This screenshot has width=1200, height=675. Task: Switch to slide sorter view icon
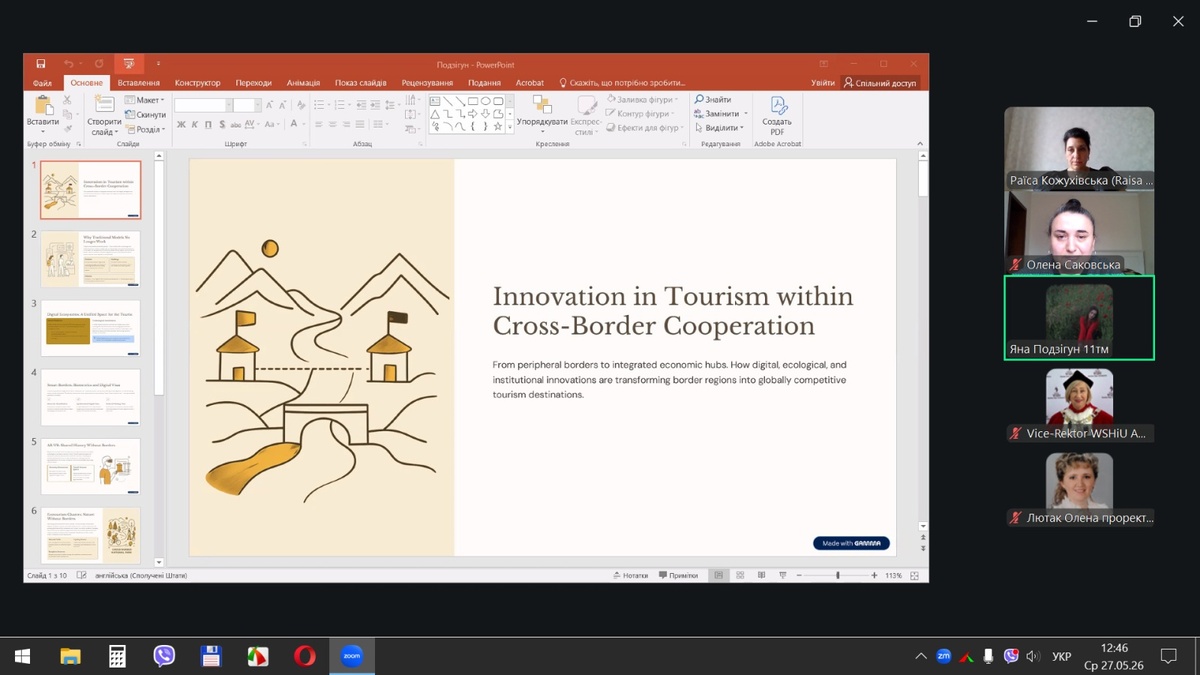[x=740, y=576]
